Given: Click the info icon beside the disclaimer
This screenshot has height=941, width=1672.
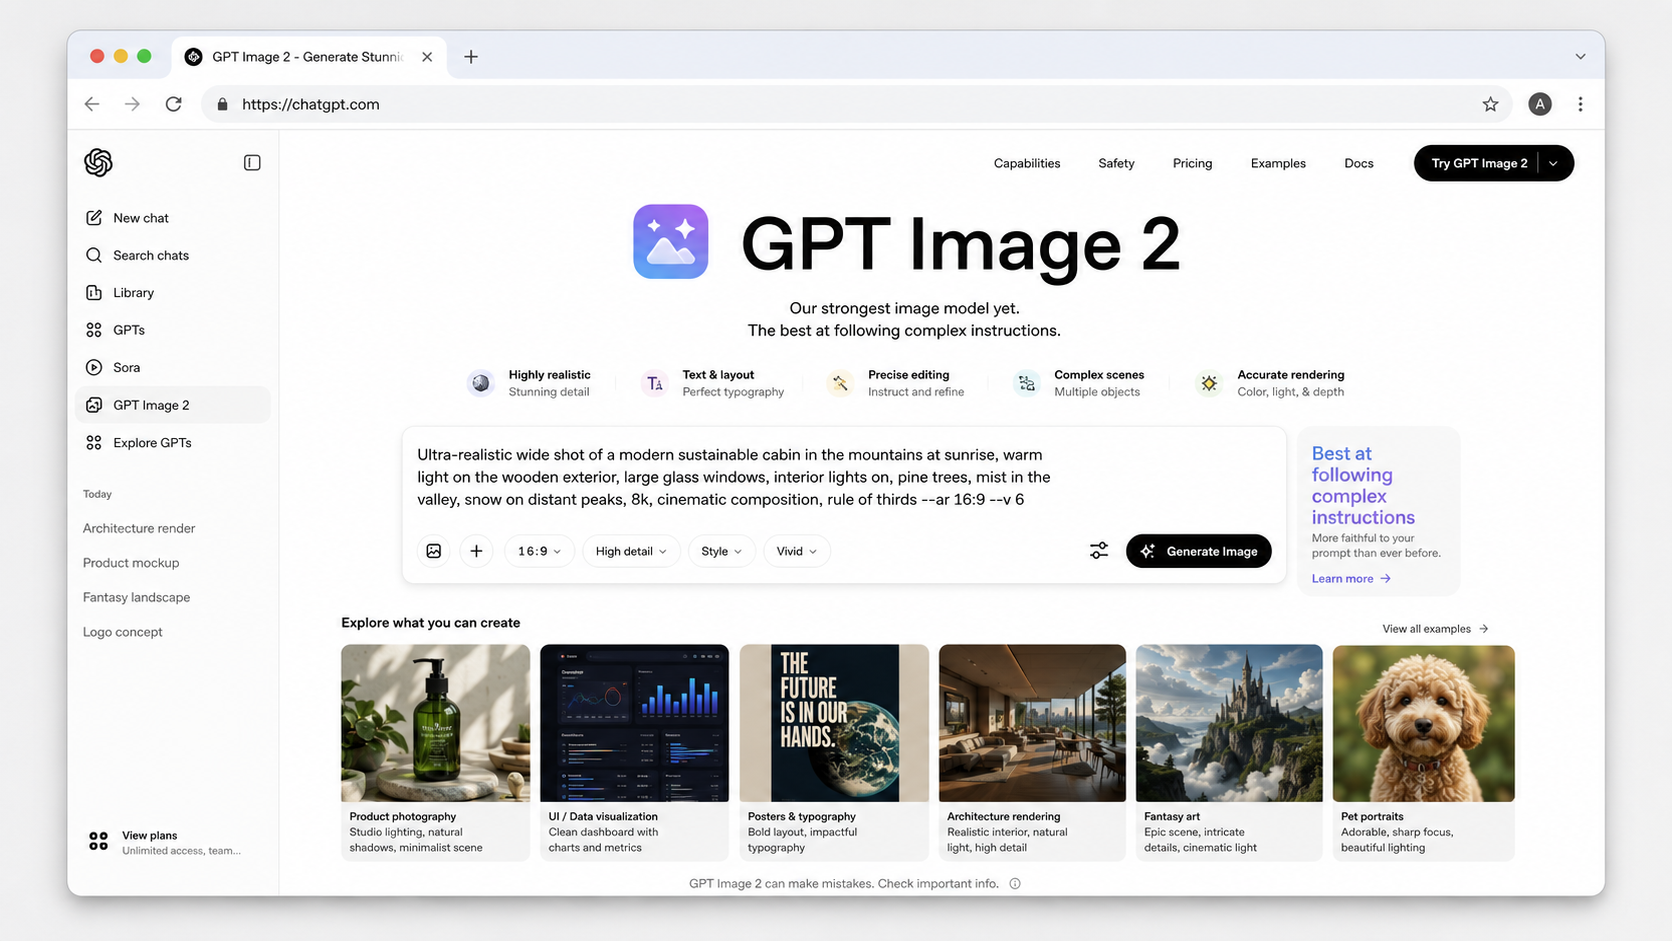Looking at the screenshot, I should coord(1015,884).
